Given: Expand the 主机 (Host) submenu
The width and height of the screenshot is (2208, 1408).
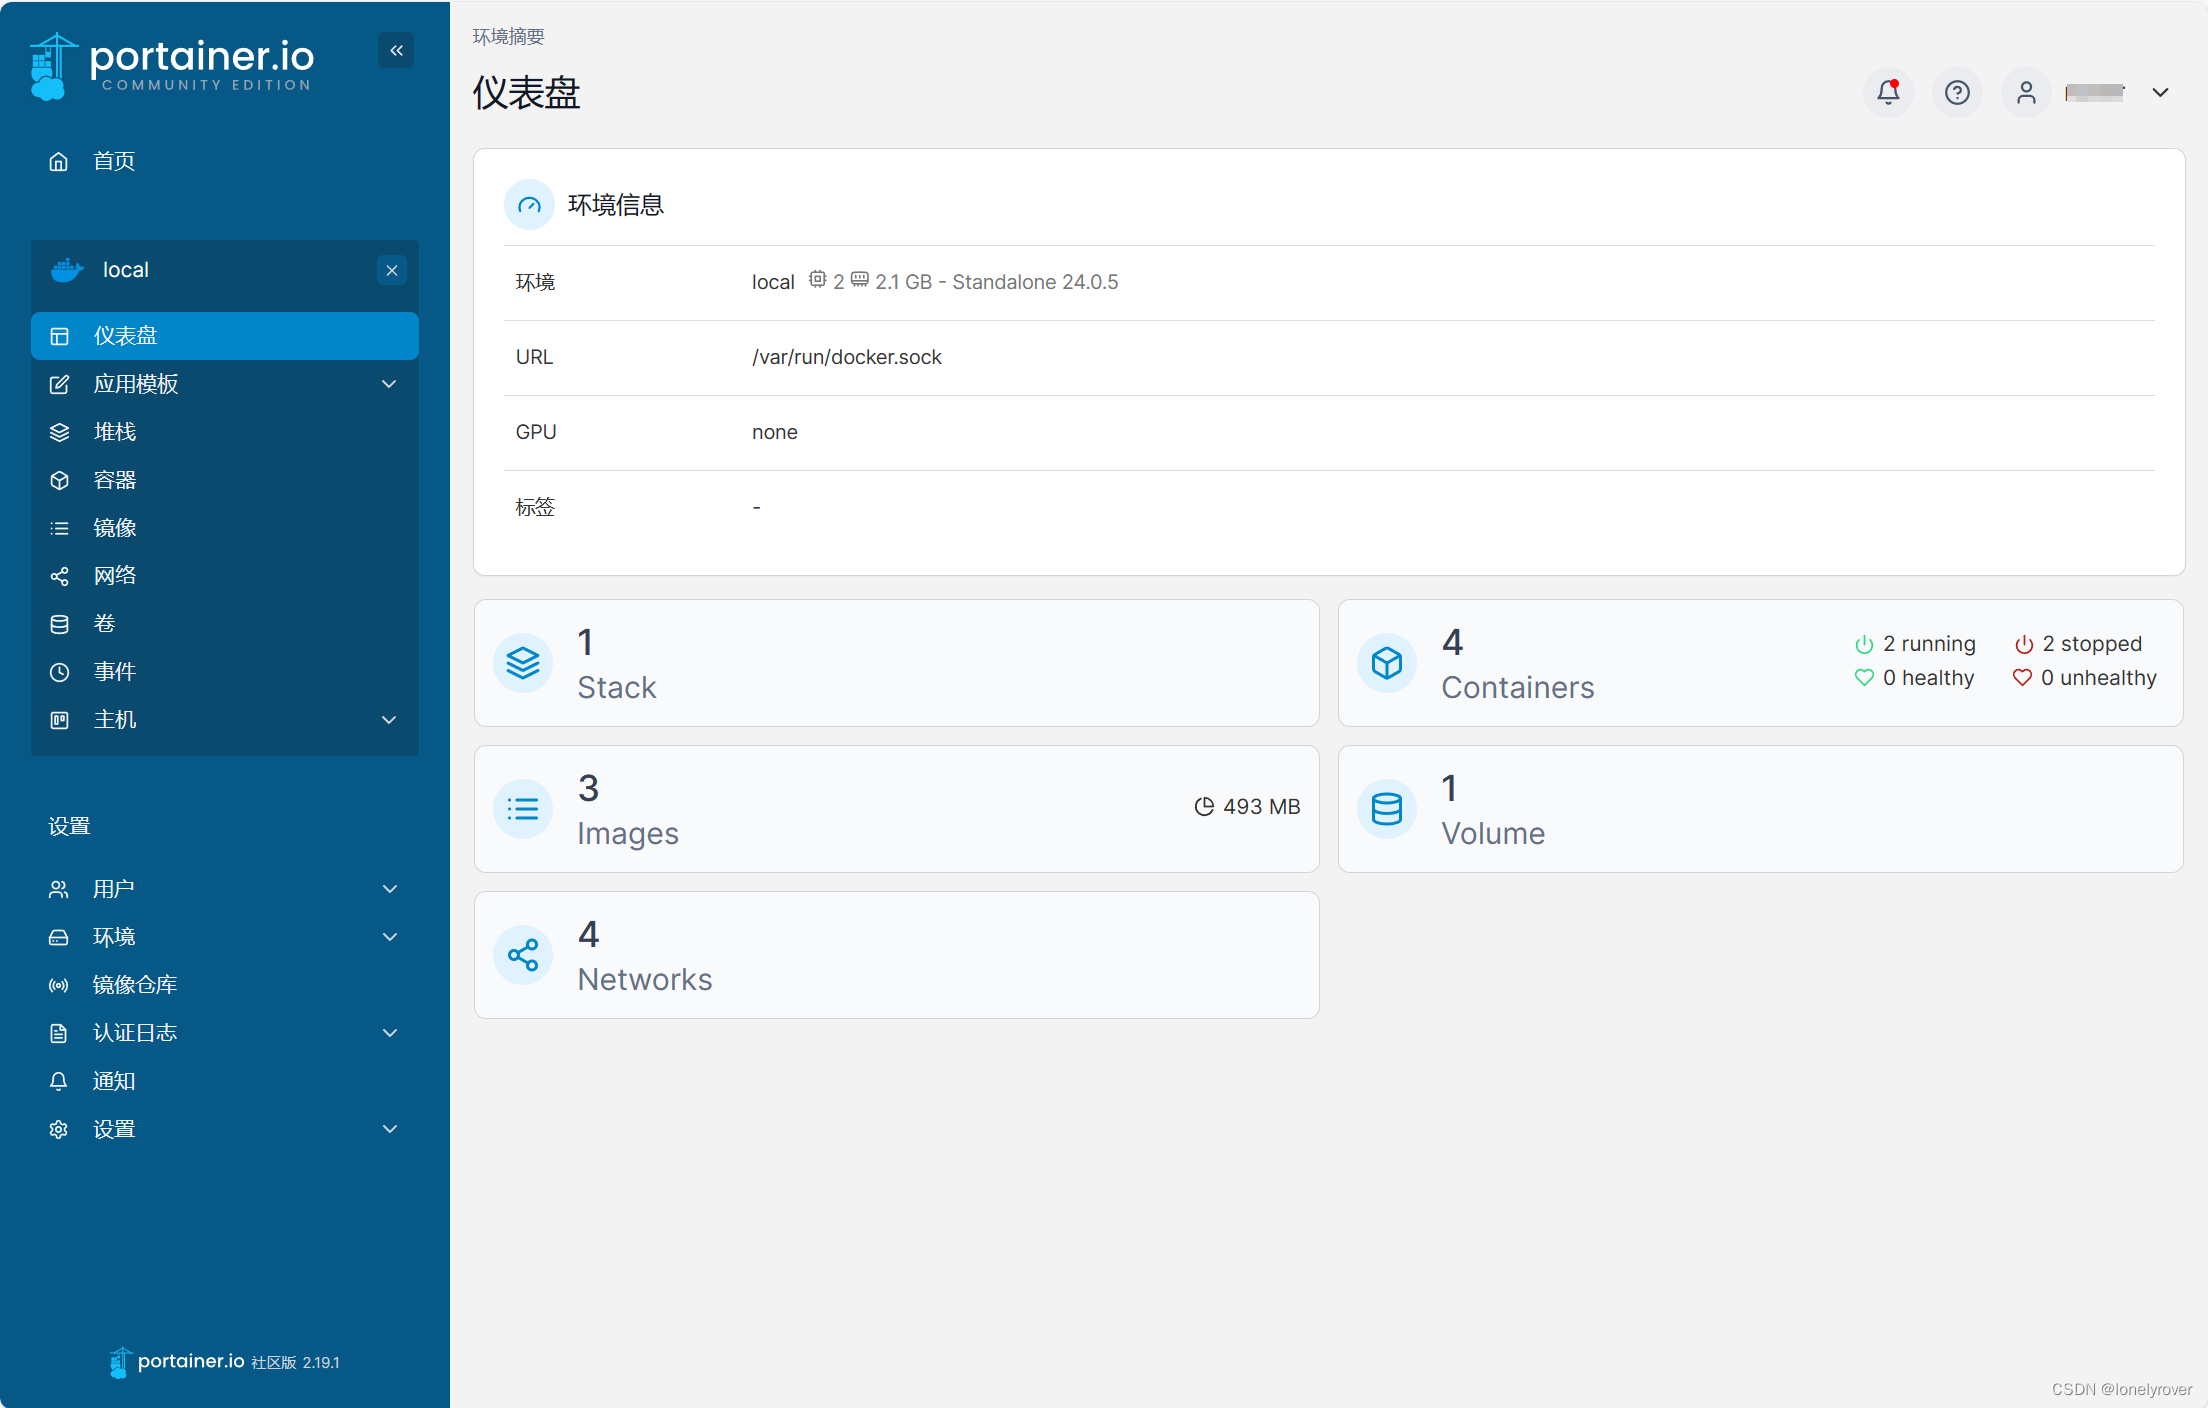Looking at the screenshot, I should pos(389,719).
